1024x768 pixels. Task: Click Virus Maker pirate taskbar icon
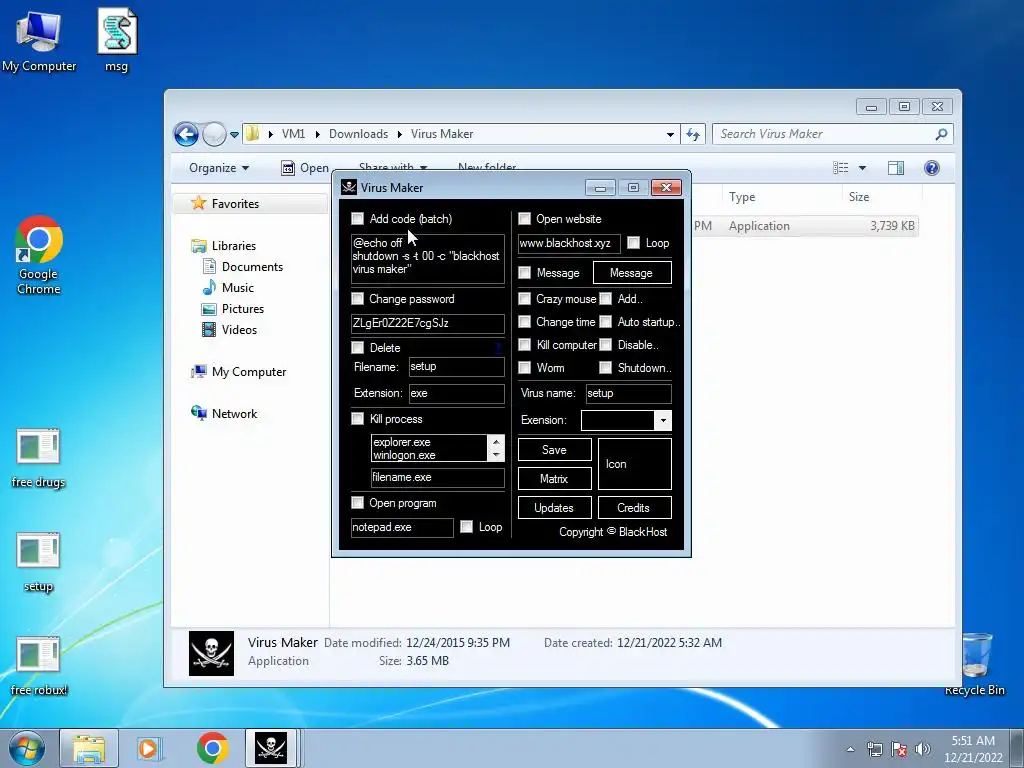coord(271,748)
